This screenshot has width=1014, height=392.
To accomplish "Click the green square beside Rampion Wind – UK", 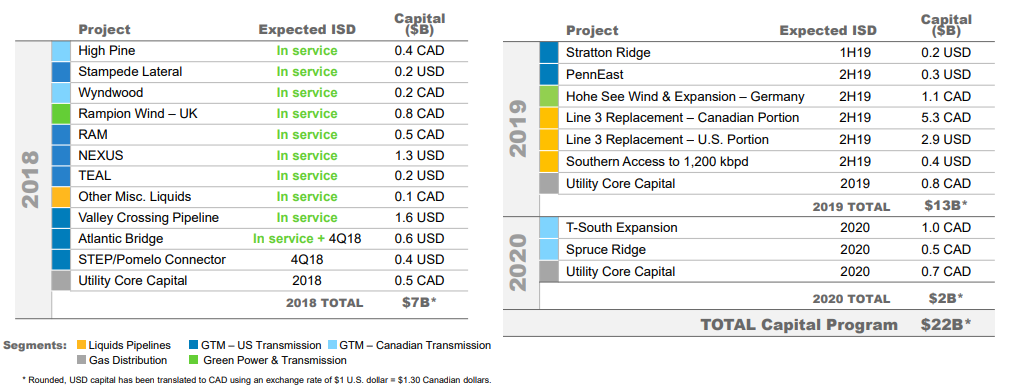I will [61, 114].
